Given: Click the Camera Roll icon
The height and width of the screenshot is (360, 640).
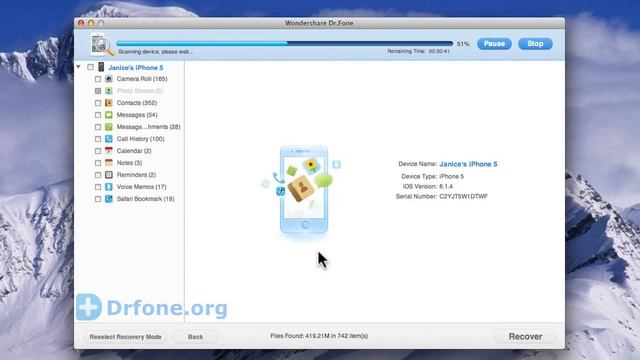Looking at the screenshot, I should point(109,79).
